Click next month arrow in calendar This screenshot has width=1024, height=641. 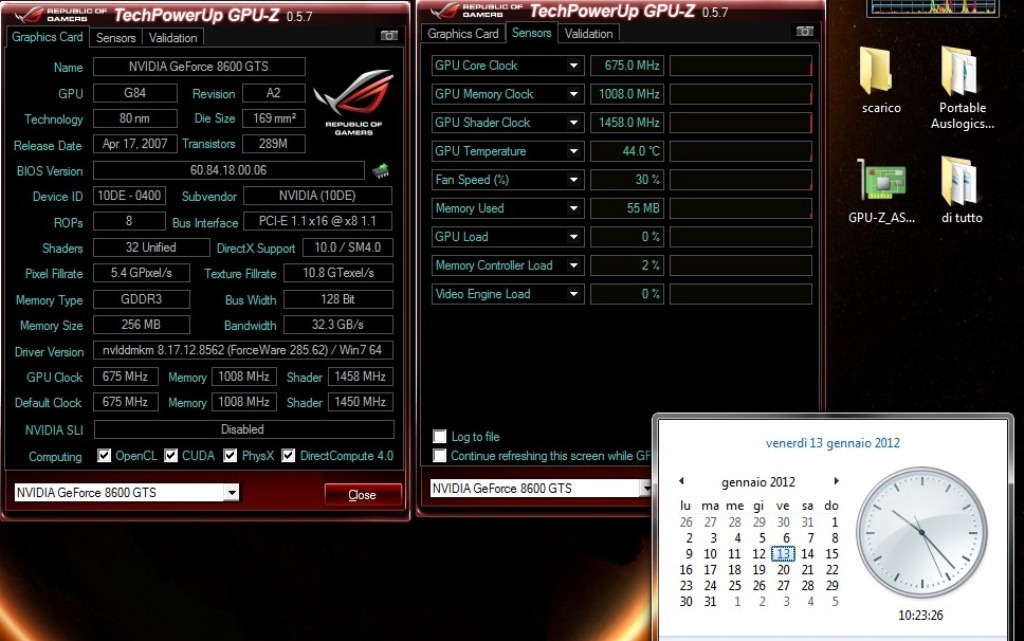pos(835,481)
